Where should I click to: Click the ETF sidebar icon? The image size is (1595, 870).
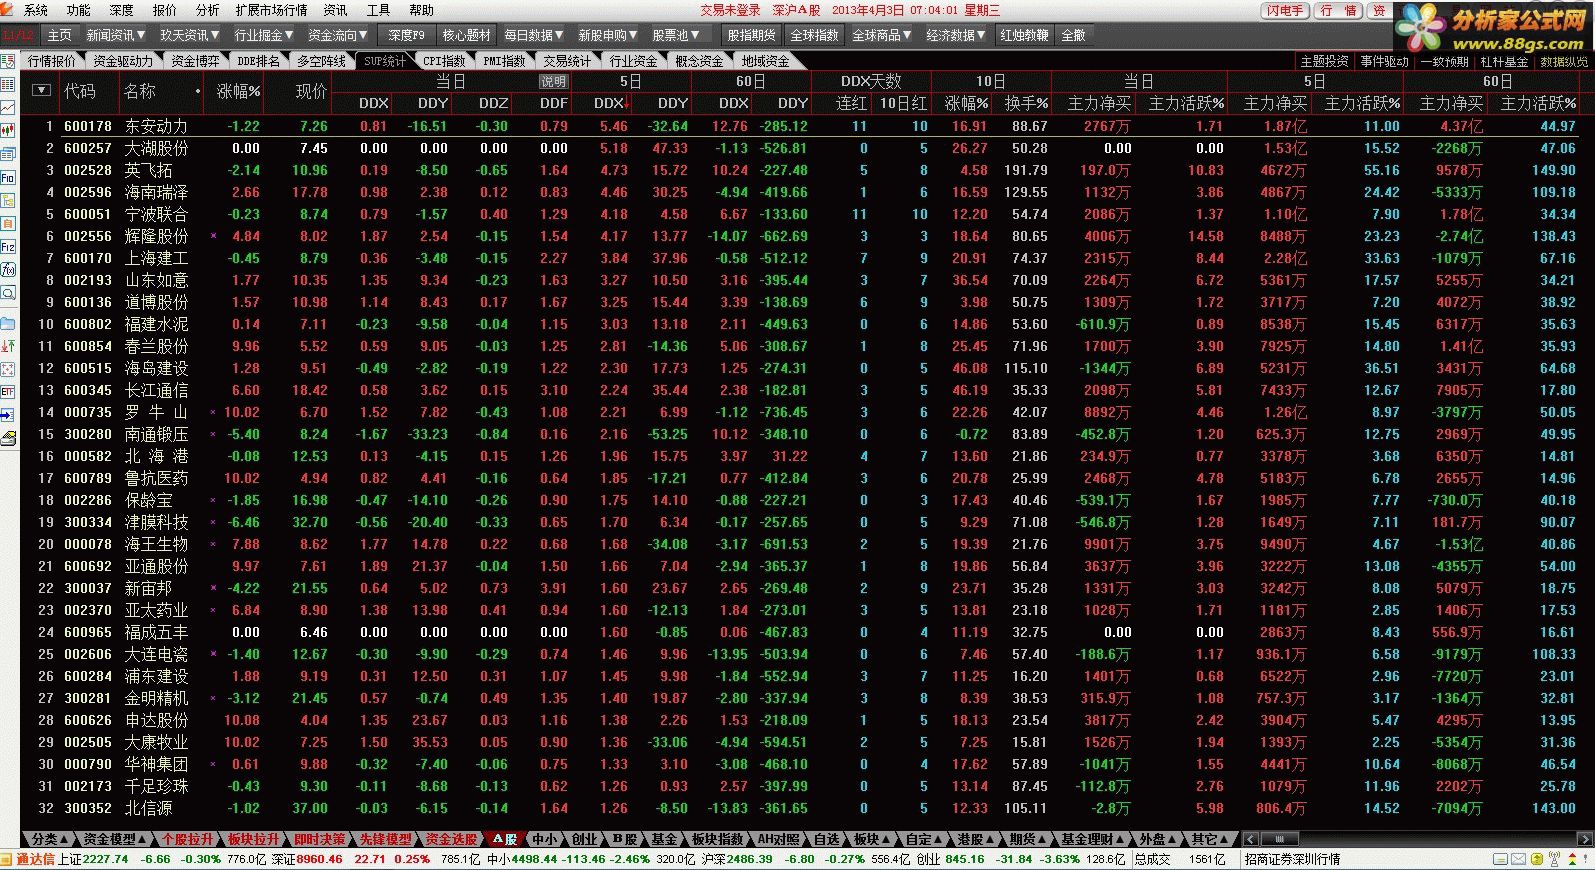(8, 391)
